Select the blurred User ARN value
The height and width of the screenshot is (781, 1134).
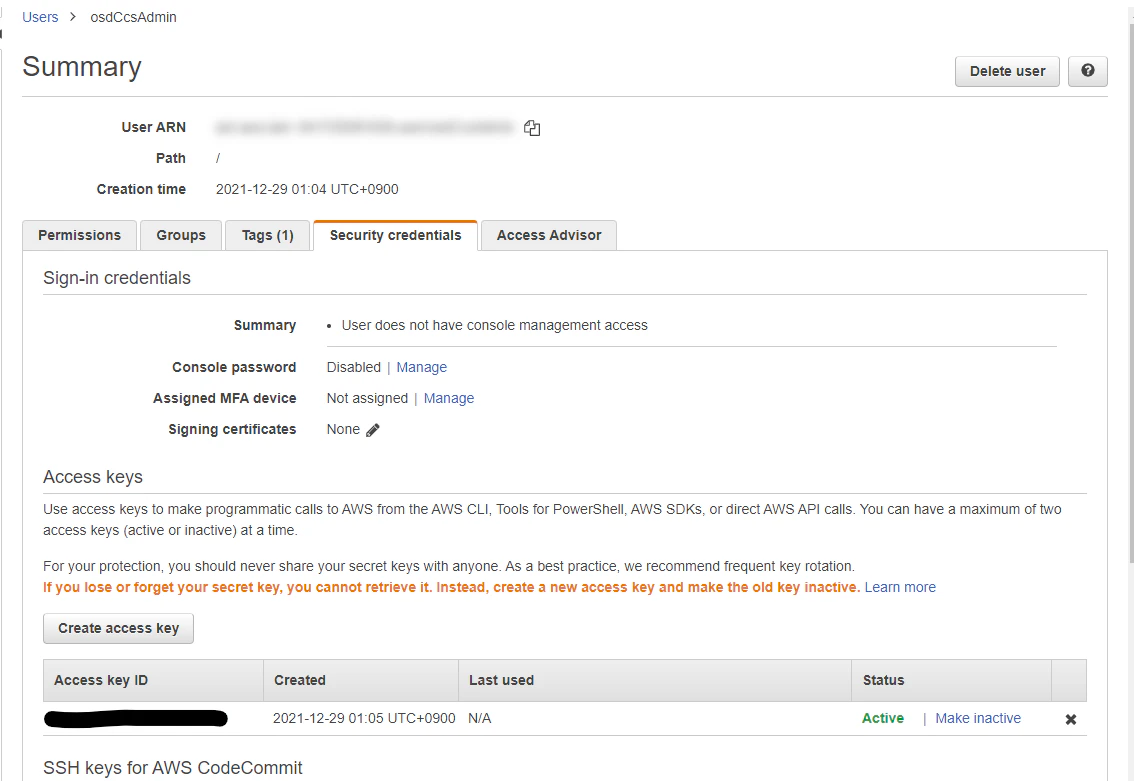364,128
